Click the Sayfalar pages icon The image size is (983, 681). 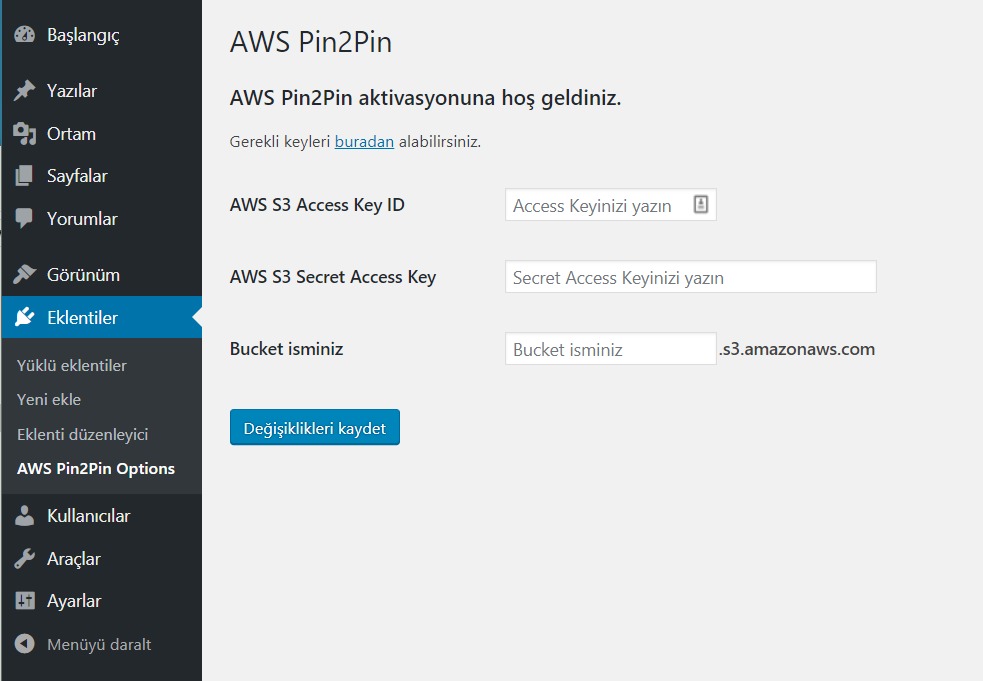24,176
